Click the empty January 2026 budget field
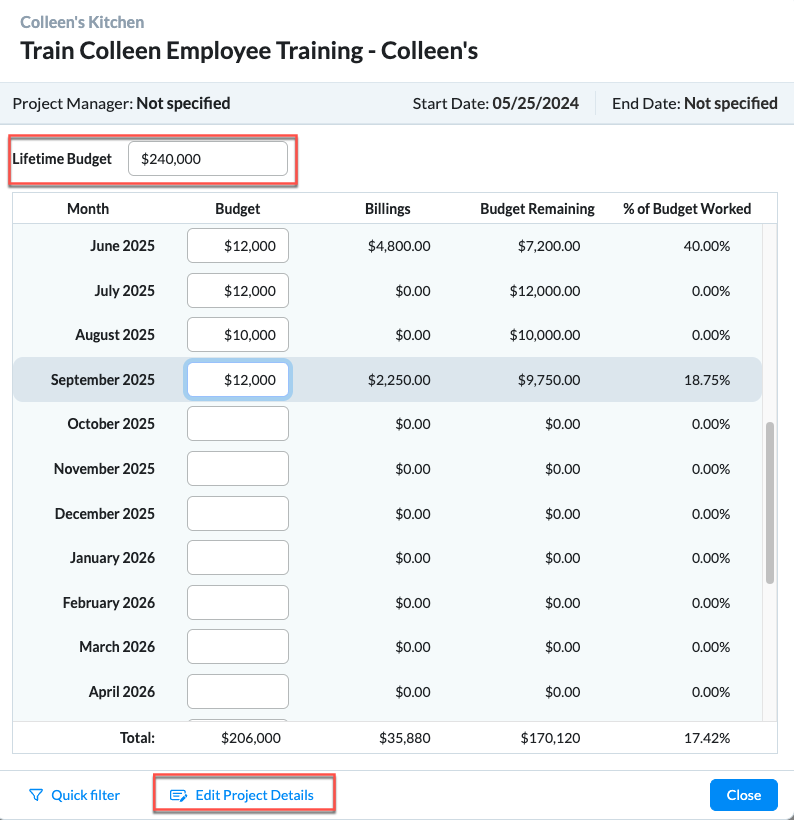This screenshot has height=820, width=794. point(238,557)
